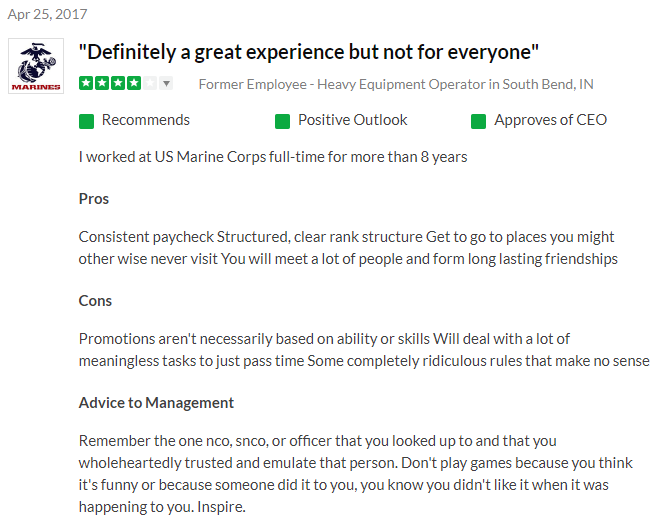Viewport: 661px width, 526px height.
Task: Click the third green rating star
Action: pyautogui.click(x=116, y=83)
